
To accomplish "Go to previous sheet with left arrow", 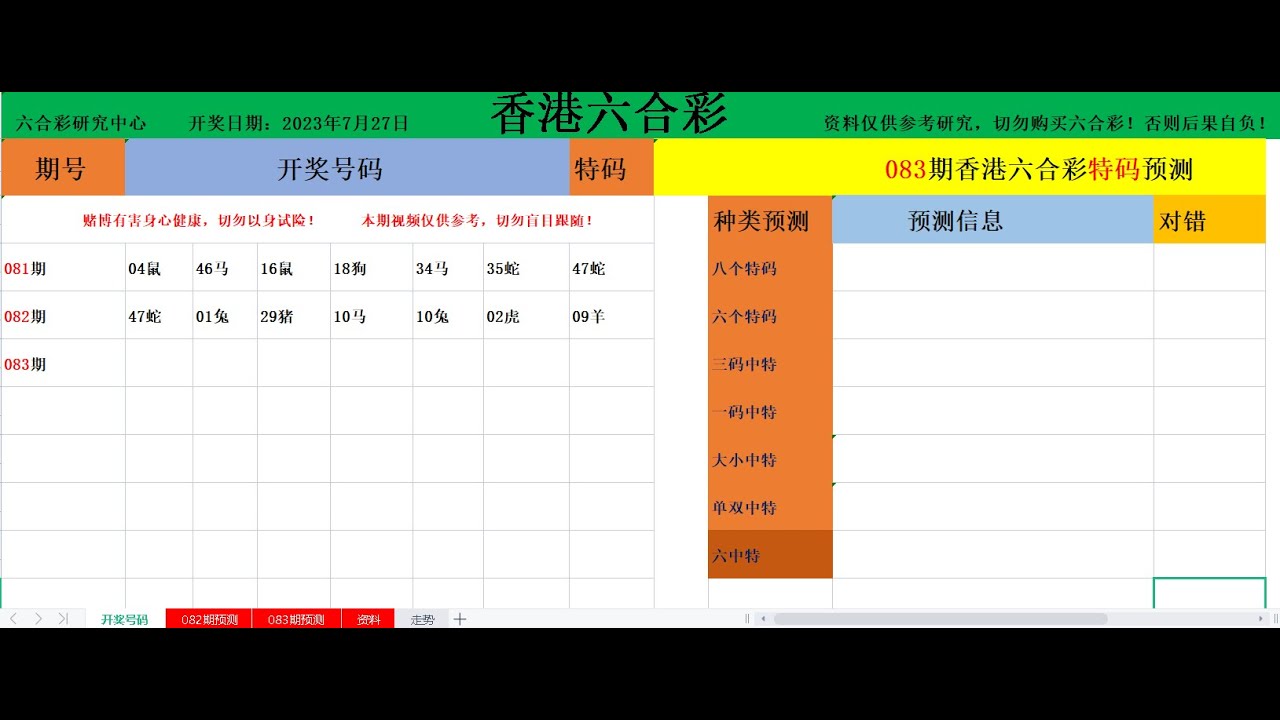I will coord(14,619).
